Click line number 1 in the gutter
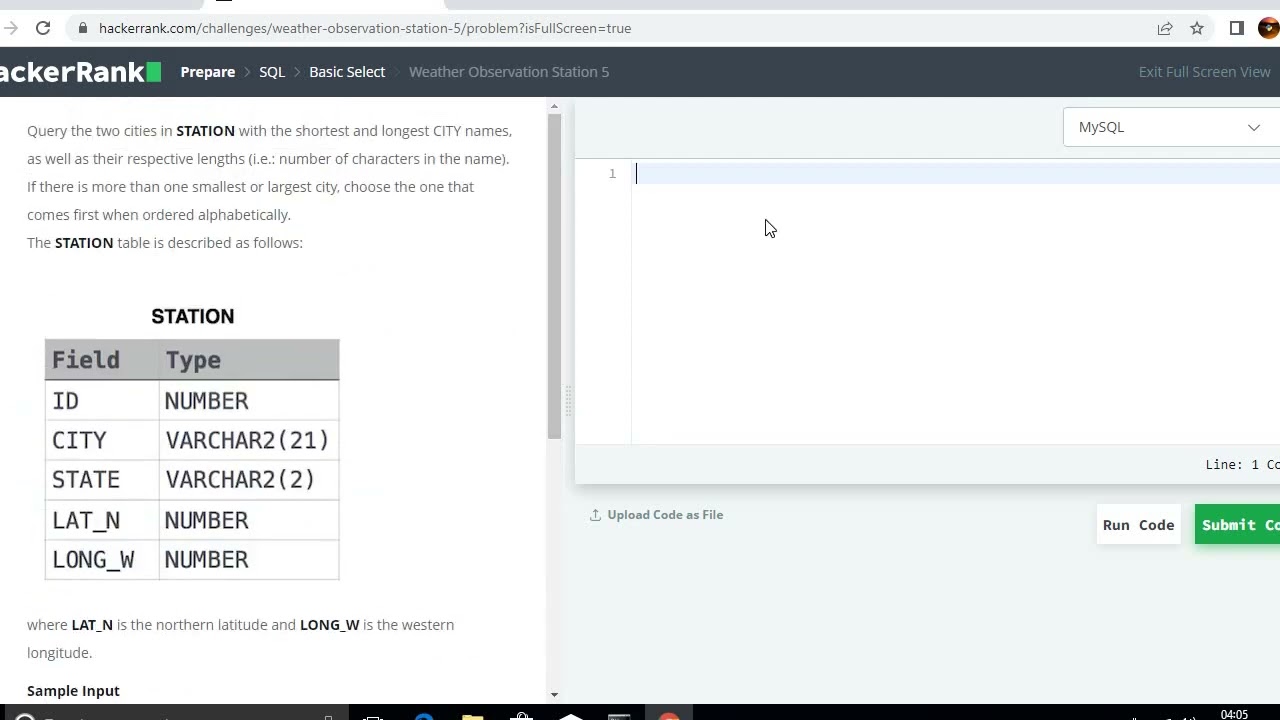The height and width of the screenshot is (720, 1280). (612, 174)
